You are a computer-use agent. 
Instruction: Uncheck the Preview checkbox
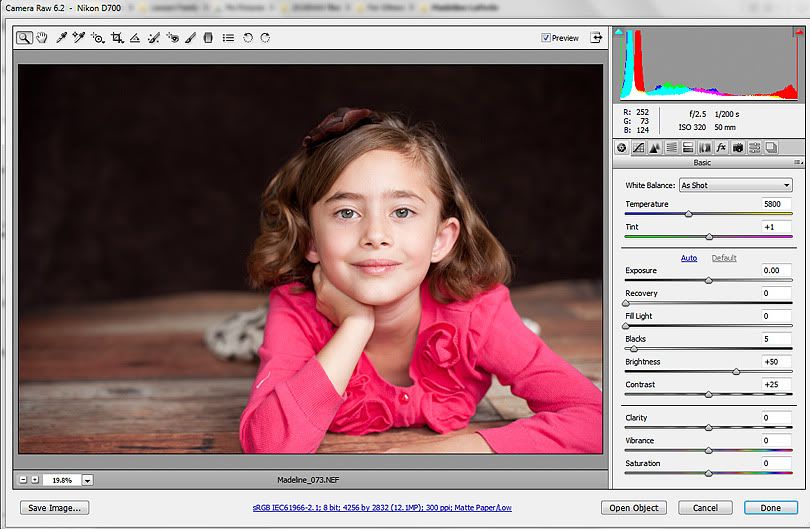click(546, 38)
